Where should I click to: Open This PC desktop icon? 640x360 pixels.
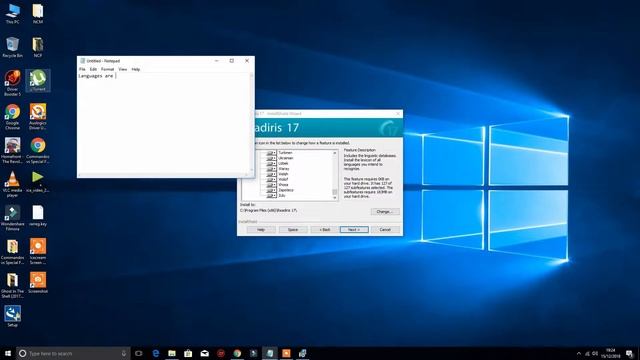[x=12, y=13]
